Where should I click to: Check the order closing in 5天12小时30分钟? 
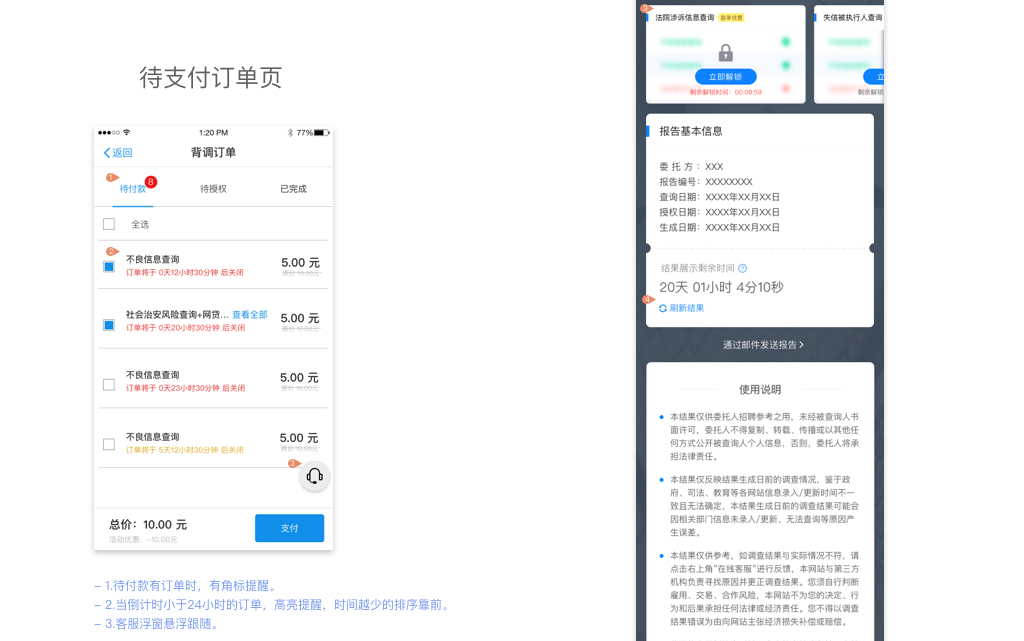[109, 444]
